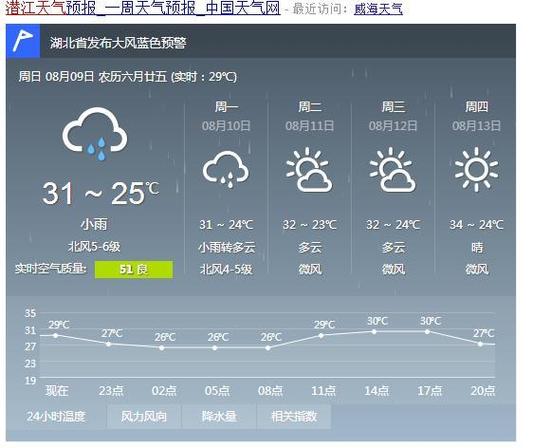The image size is (533, 448).
Task: Switch to the 相关指数 tab
Action: pos(294,416)
